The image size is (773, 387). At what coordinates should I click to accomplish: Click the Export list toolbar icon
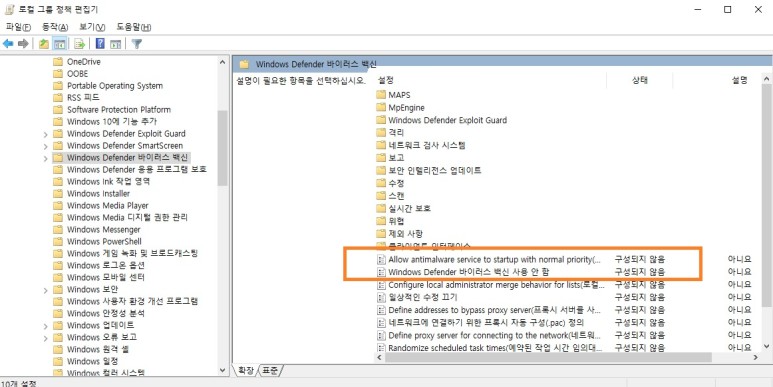79,44
